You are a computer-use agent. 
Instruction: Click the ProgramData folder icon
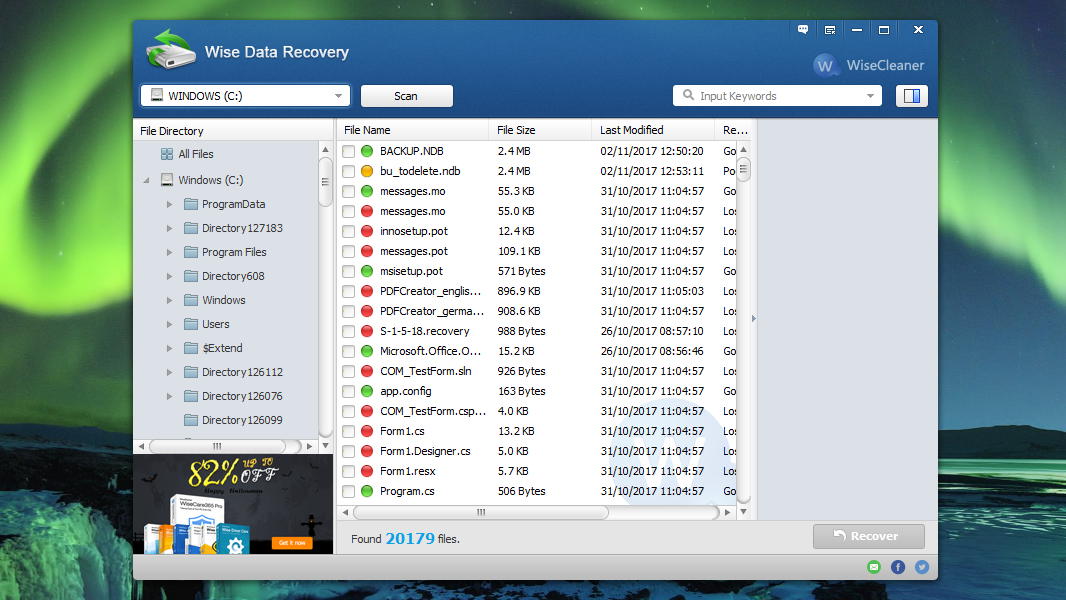[191, 204]
